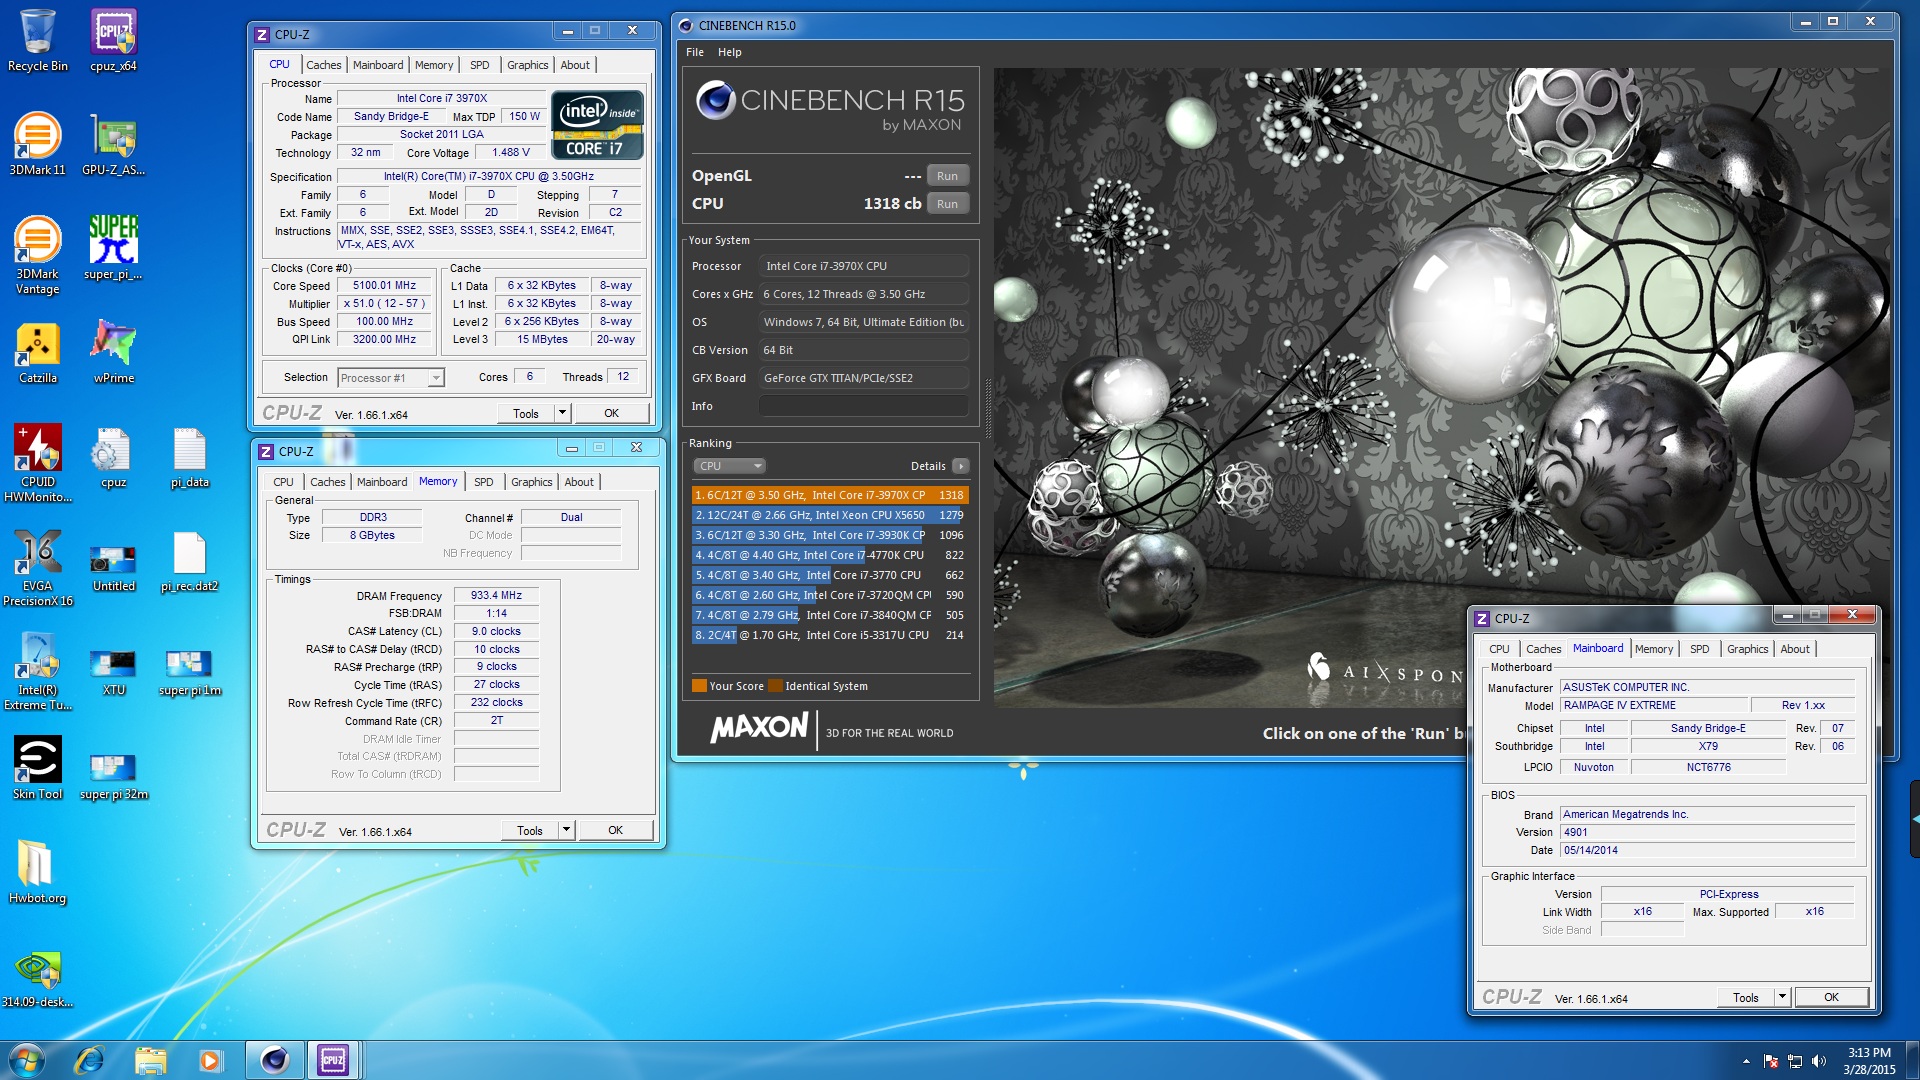1920x1080 pixels.
Task: Click OK in top CPU-Z window
Action: pyautogui.click(x=611, y=413)
